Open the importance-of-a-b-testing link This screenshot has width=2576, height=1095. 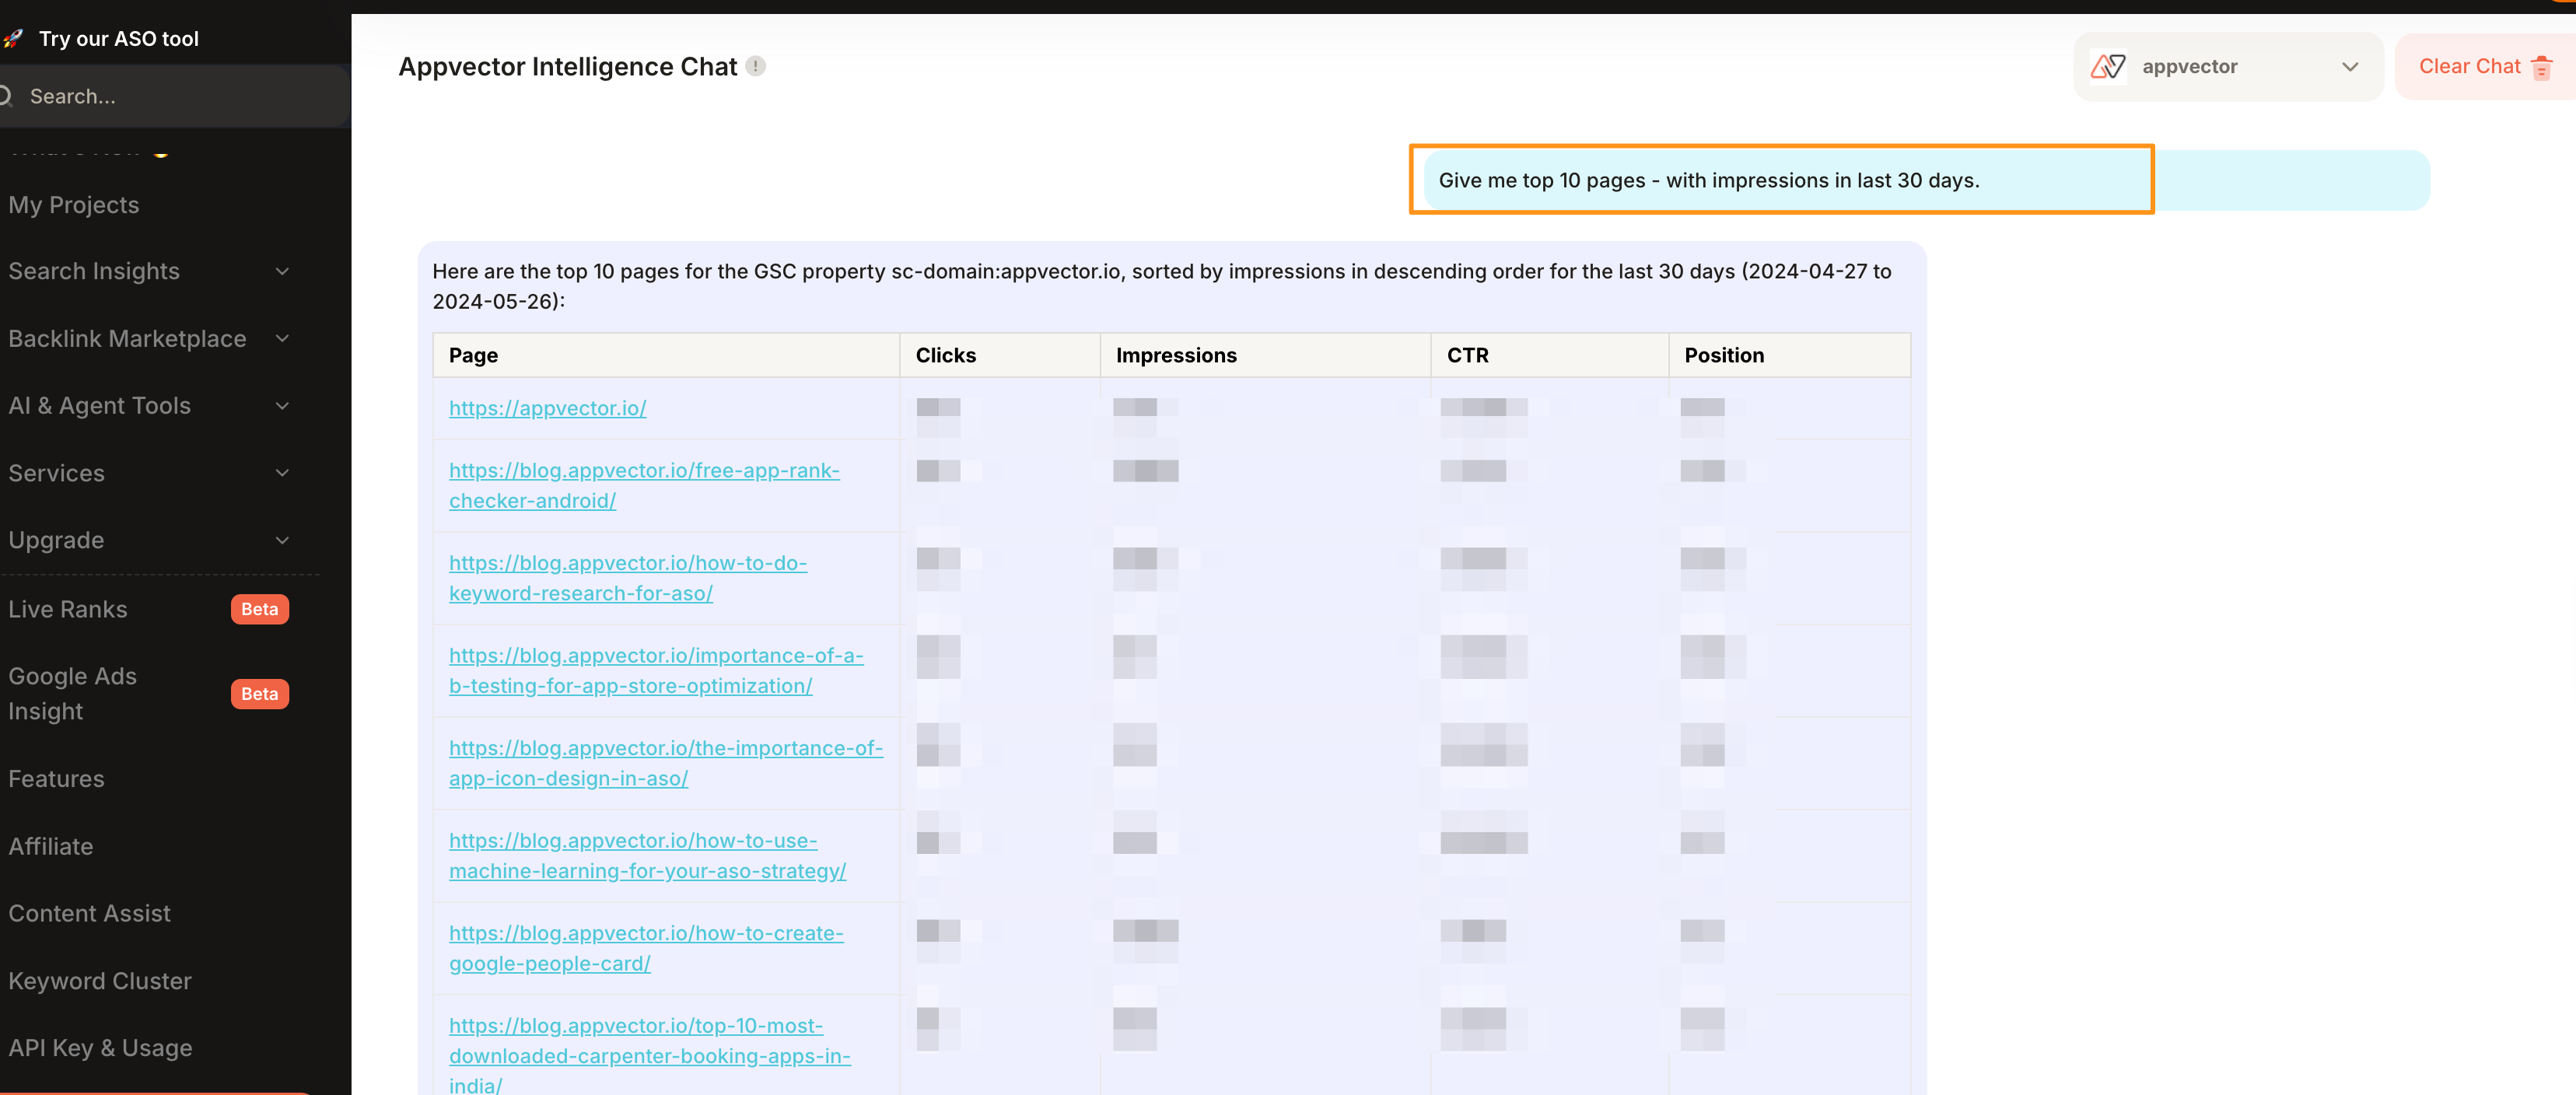(x=656, y=670)
